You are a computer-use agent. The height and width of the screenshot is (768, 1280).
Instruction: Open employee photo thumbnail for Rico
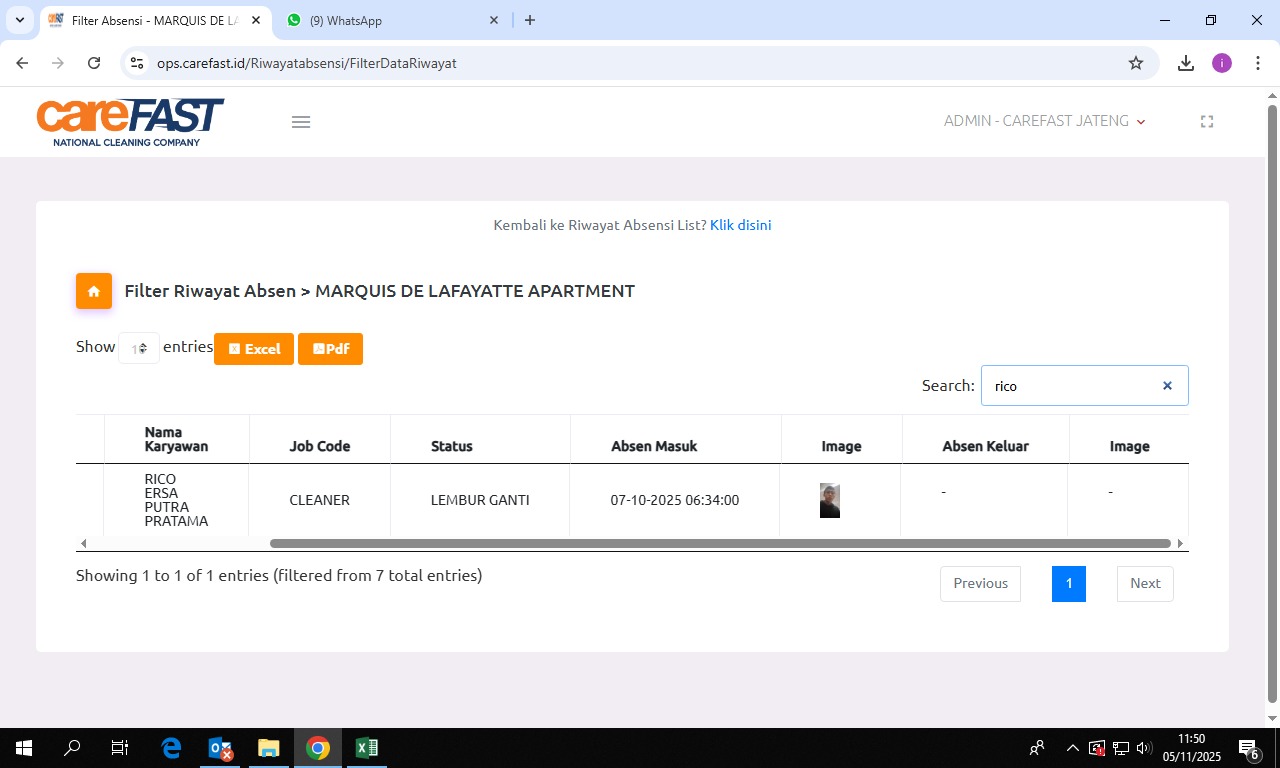point(830,500)
